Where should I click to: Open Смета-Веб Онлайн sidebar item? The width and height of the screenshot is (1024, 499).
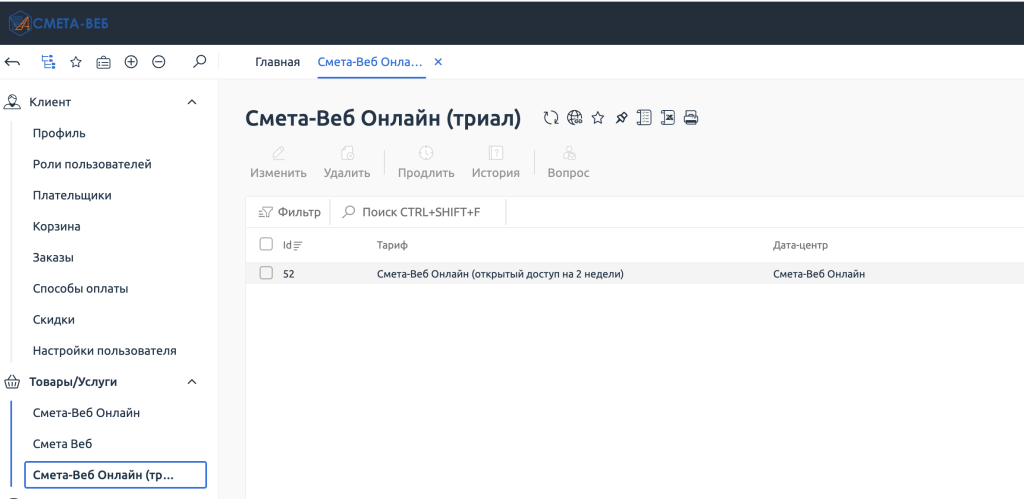tap(86, 413)
